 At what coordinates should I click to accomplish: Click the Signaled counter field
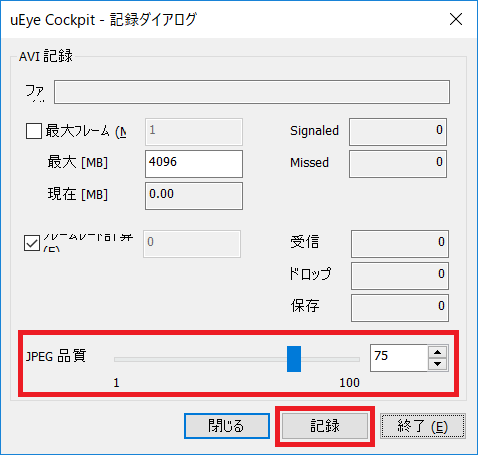398,132
